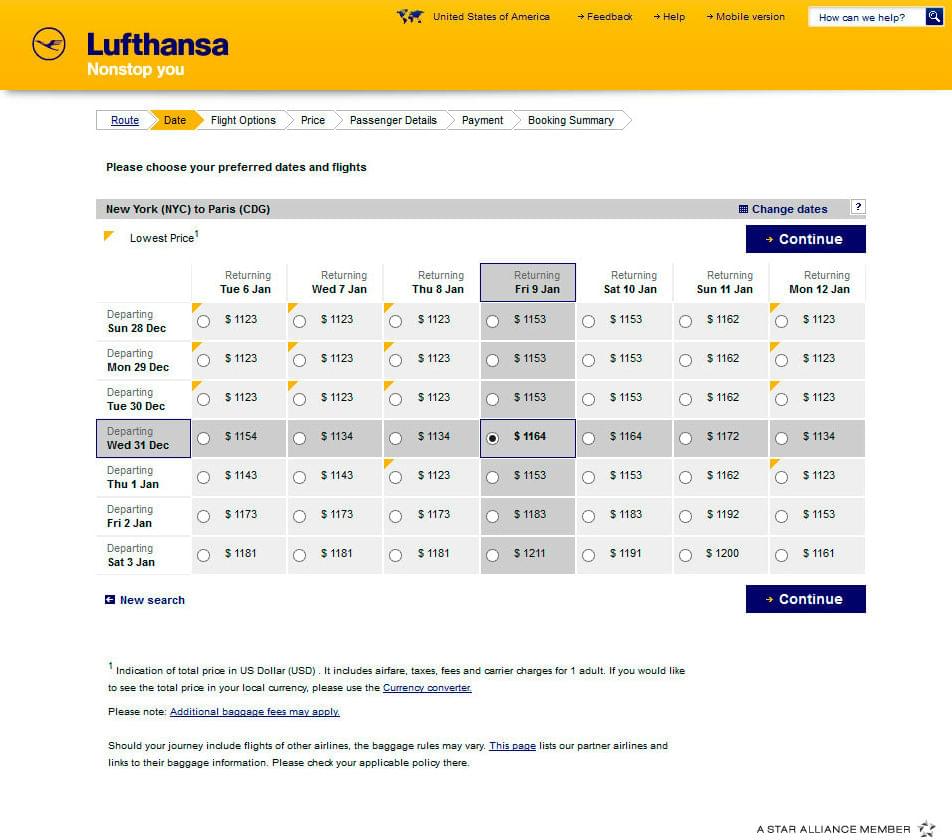Click the Returning Fri 9 Jan column header
The width and height of the screenshot is (952, 840).
click(528, 282)
